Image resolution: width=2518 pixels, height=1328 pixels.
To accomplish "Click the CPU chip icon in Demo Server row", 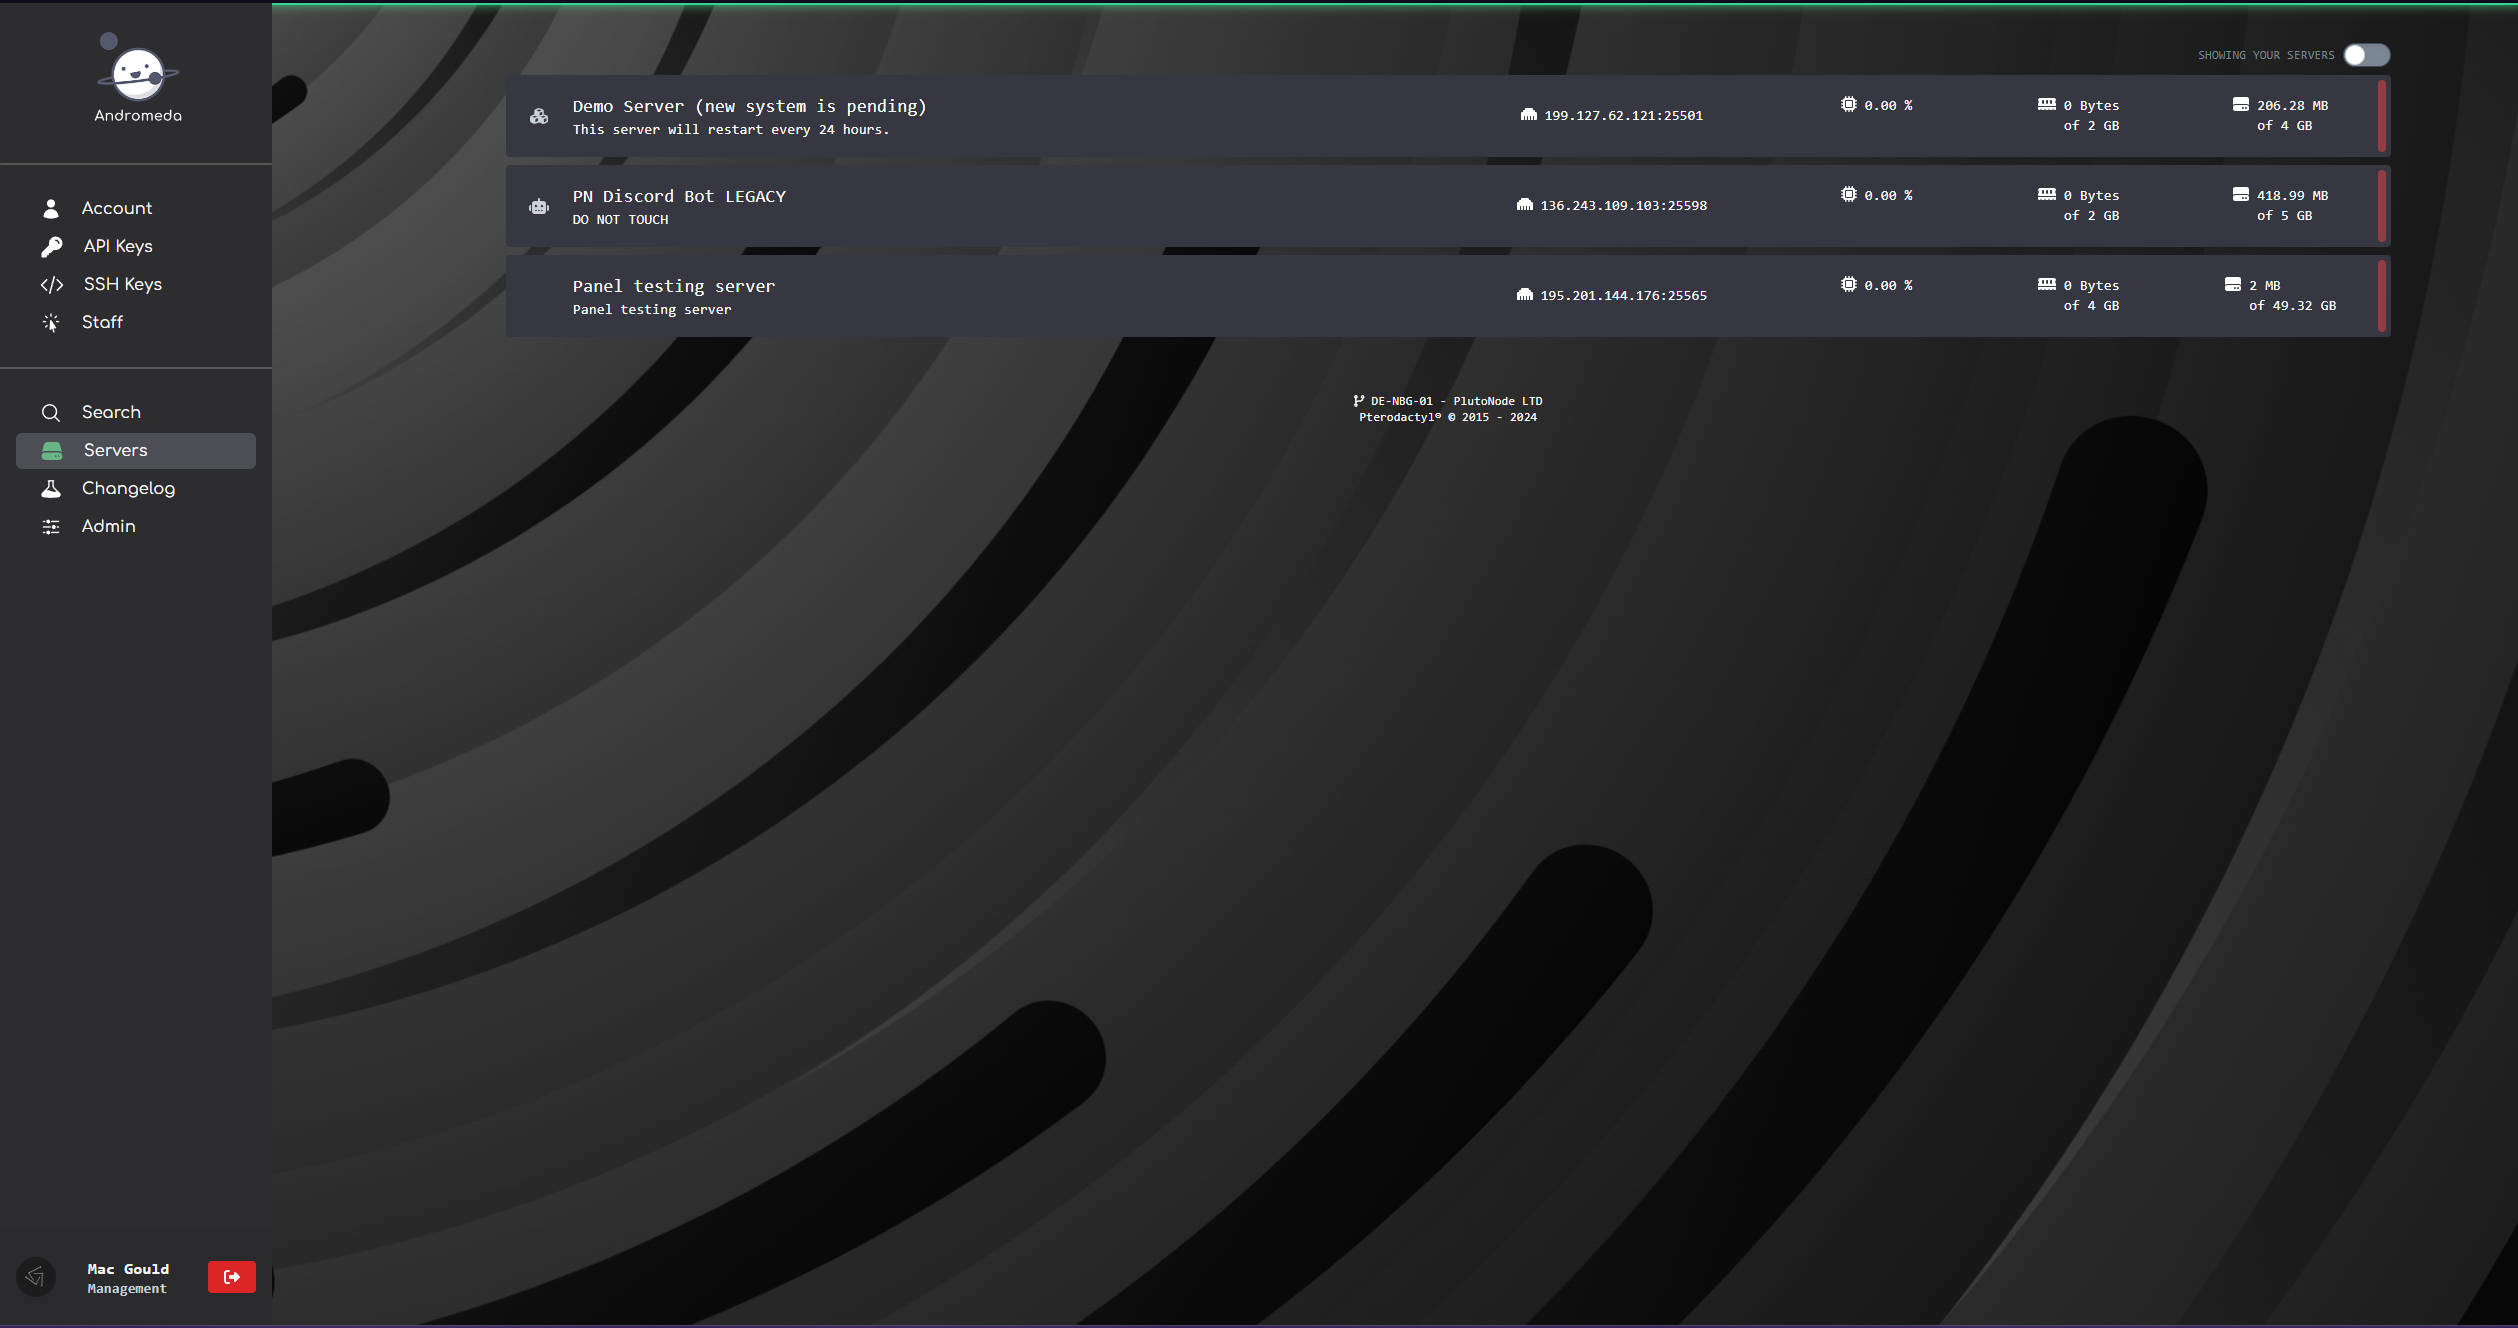I will click(x=1849, y=104).
